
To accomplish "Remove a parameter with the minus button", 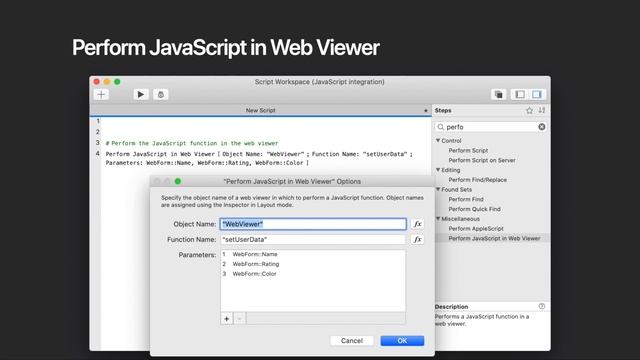I will pos(240,319).
